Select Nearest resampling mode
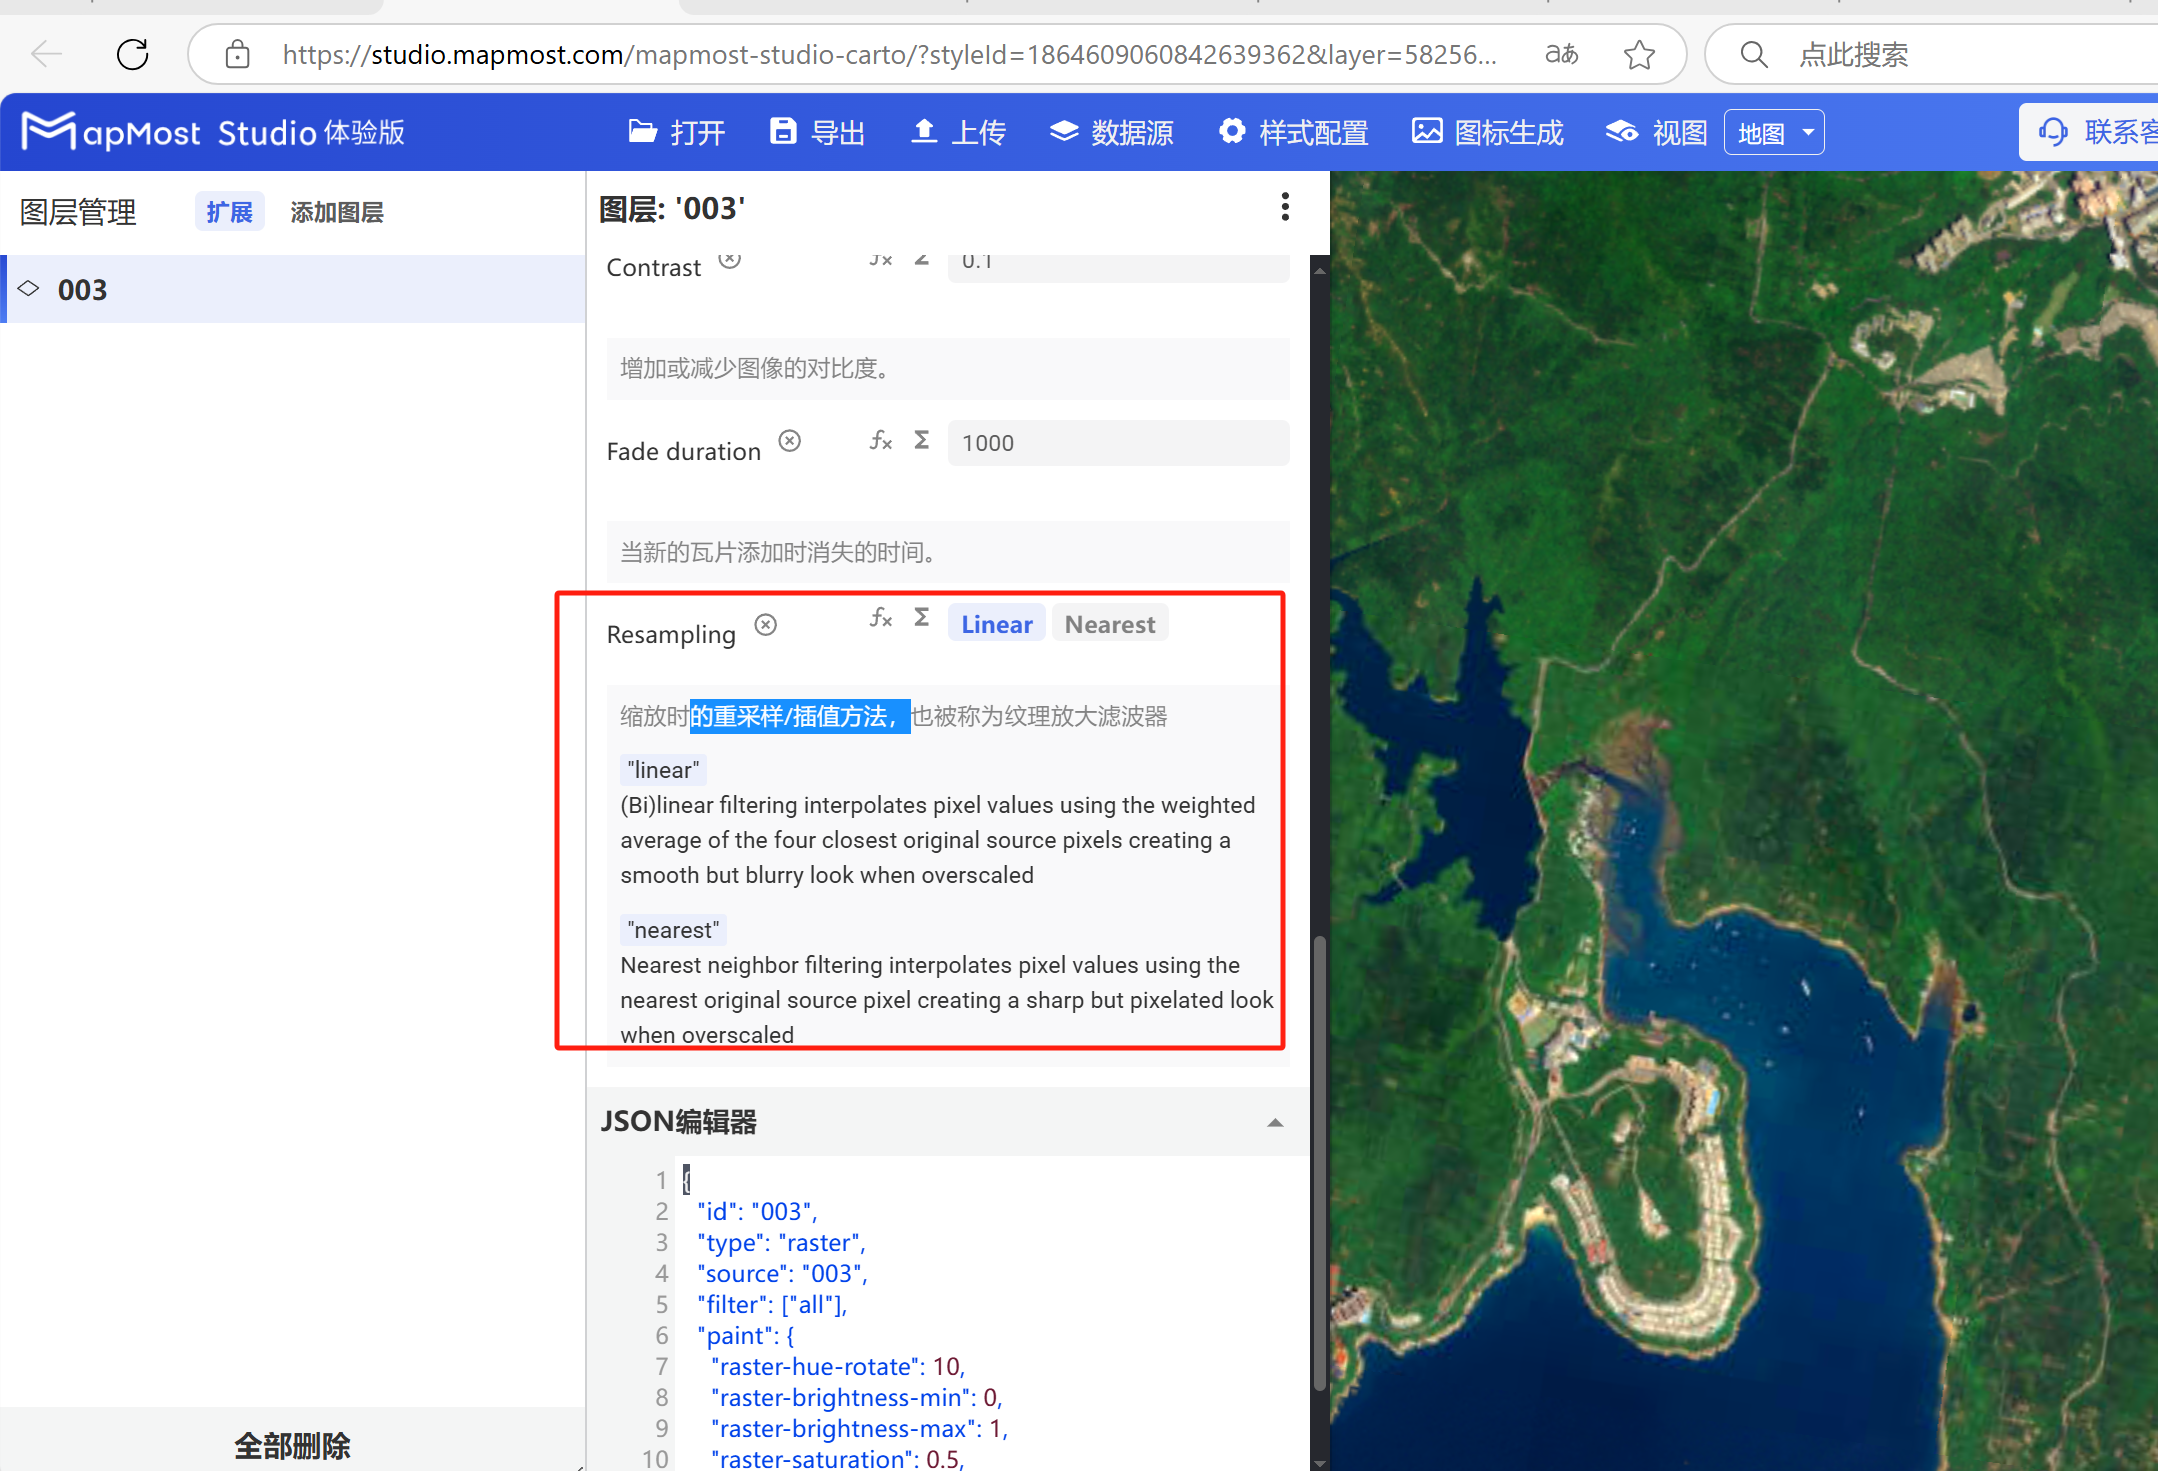2158x1471 pixels. (x=1109, y=622)
